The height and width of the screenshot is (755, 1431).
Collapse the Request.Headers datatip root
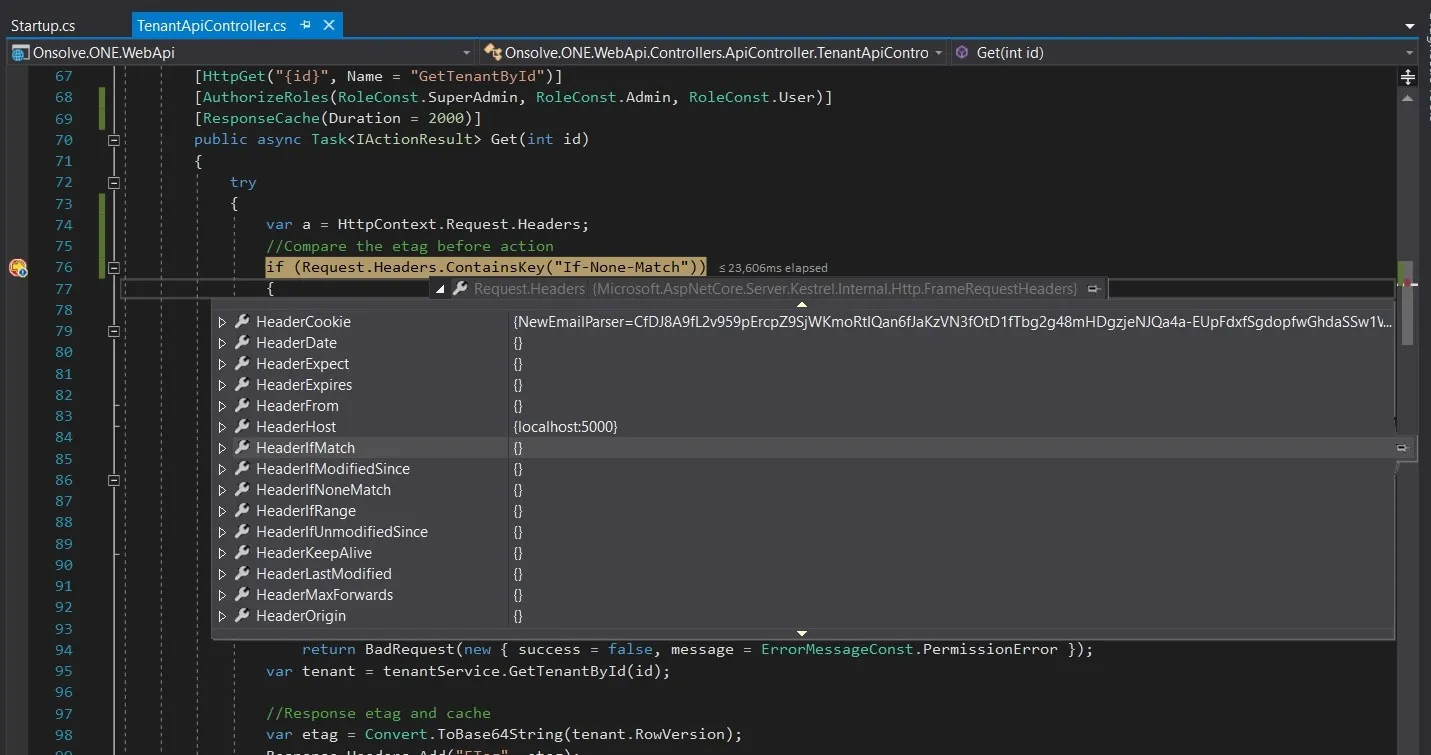click(x=440, y=289)
